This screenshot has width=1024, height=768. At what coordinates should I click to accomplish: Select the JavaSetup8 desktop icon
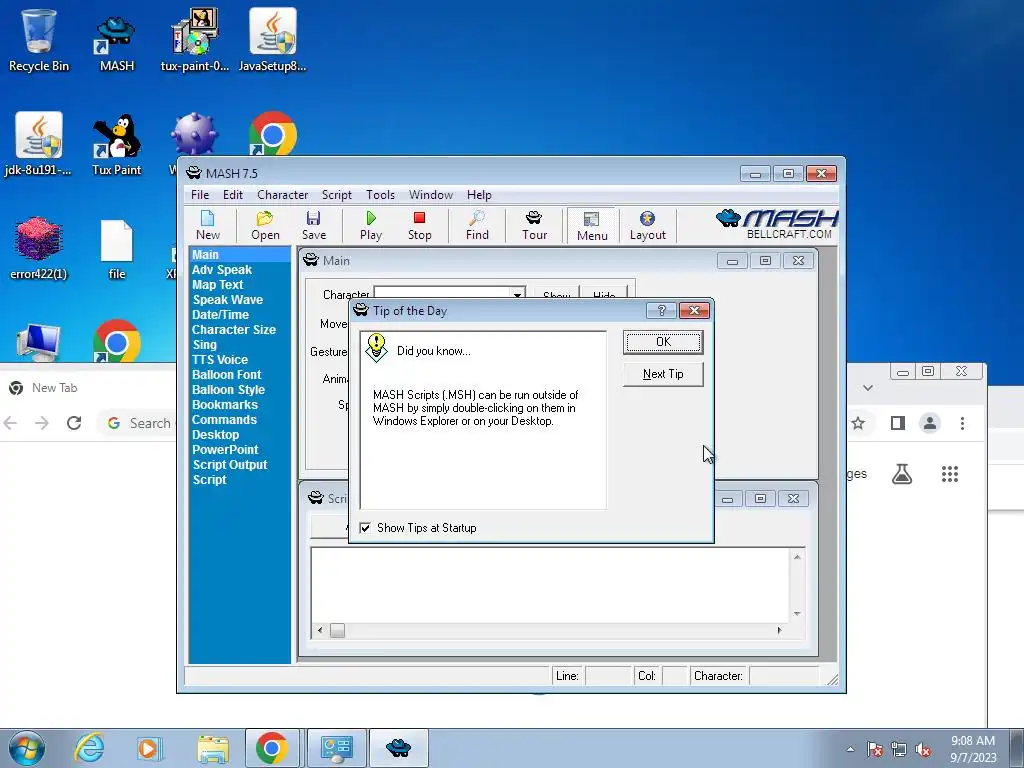click(272, 40)
